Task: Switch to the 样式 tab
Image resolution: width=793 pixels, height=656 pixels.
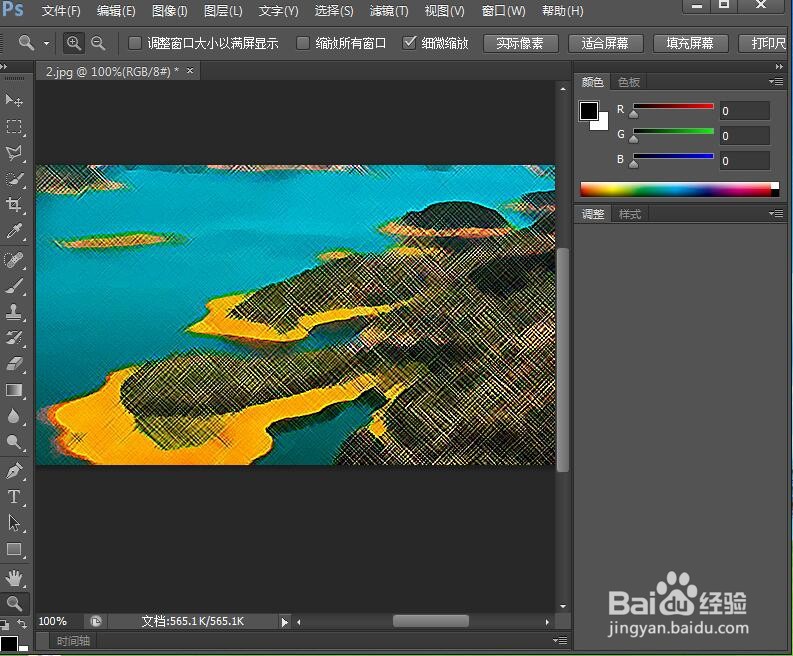Action: tap(630, 214)
